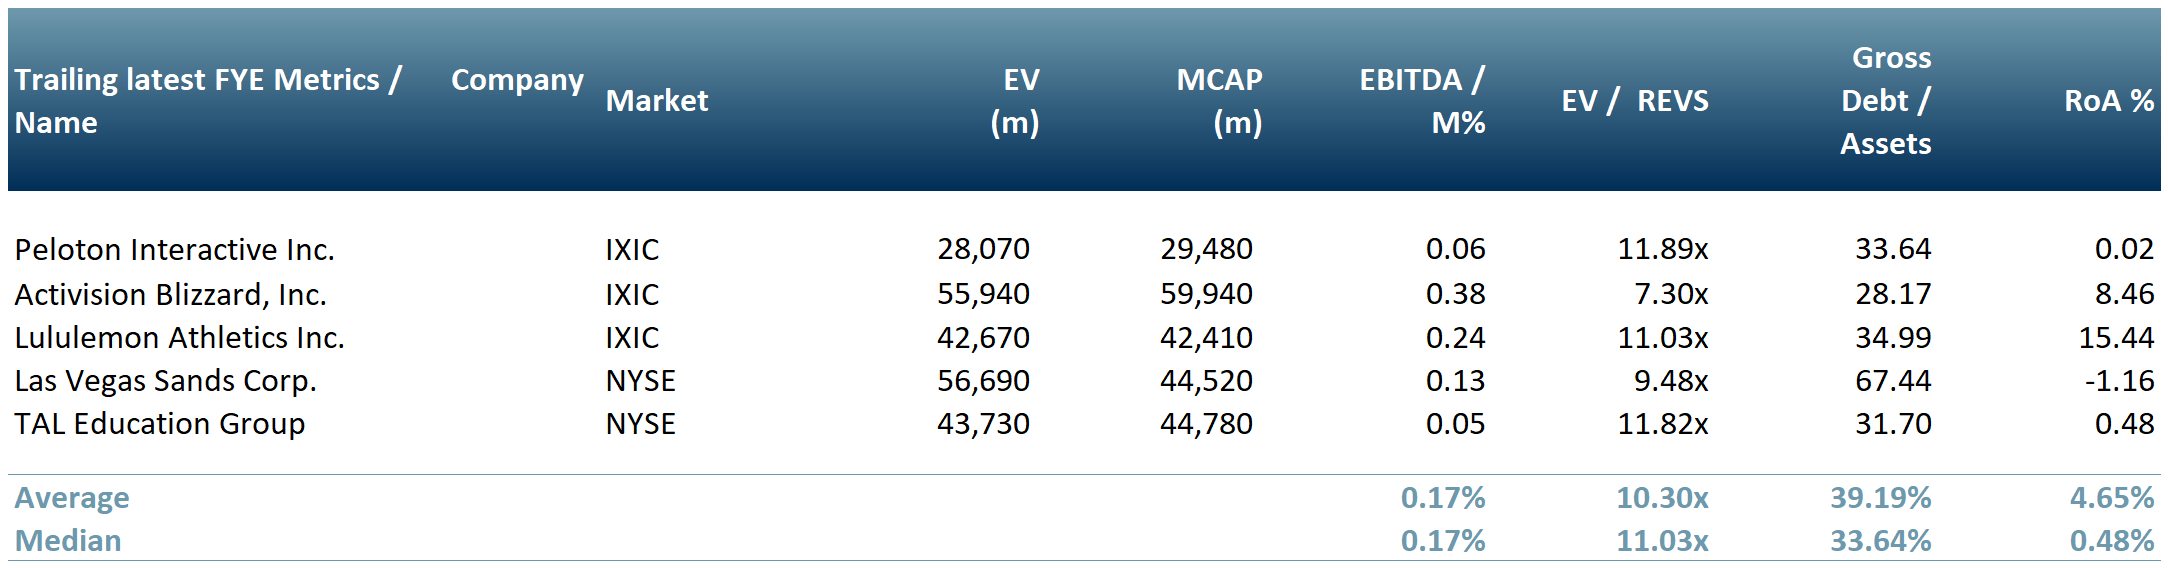Click the Peloton Interactive Inc. company name
The height and width of the screenshot is (568, 2168).
point(174,249)
